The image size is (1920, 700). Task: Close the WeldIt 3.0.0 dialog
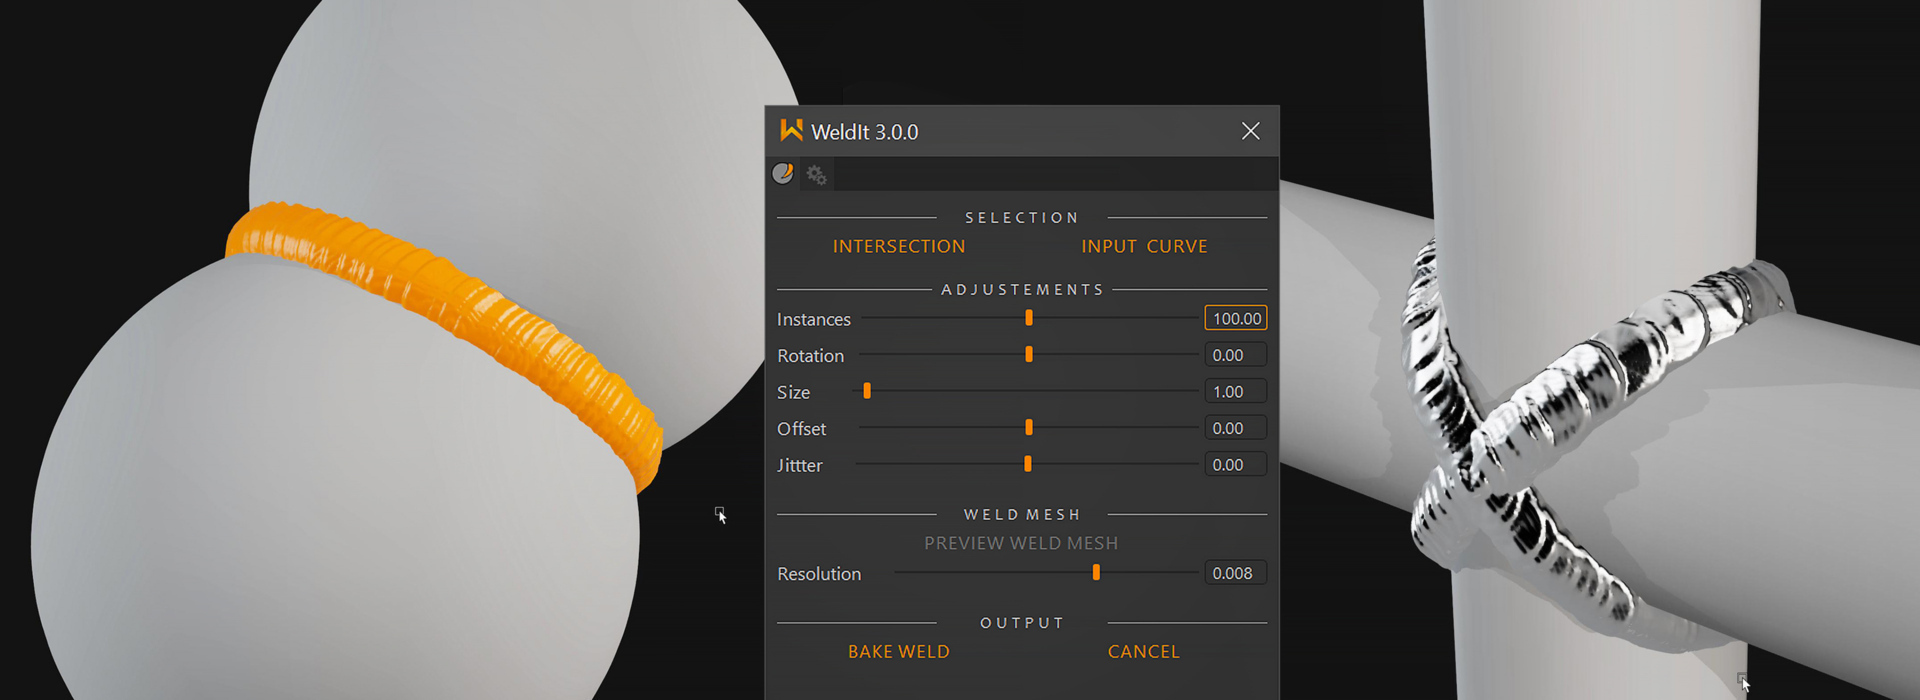[1250, 131]
